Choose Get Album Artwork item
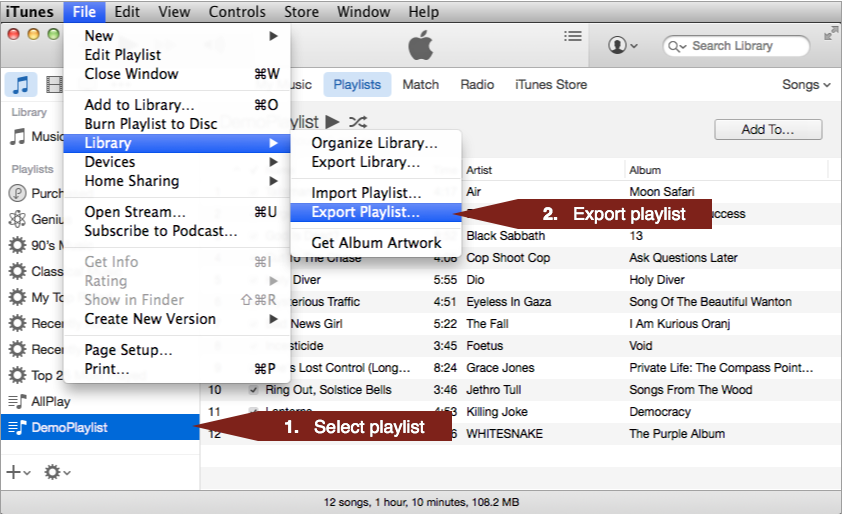 pyautogui.click(x=376, y=242)
